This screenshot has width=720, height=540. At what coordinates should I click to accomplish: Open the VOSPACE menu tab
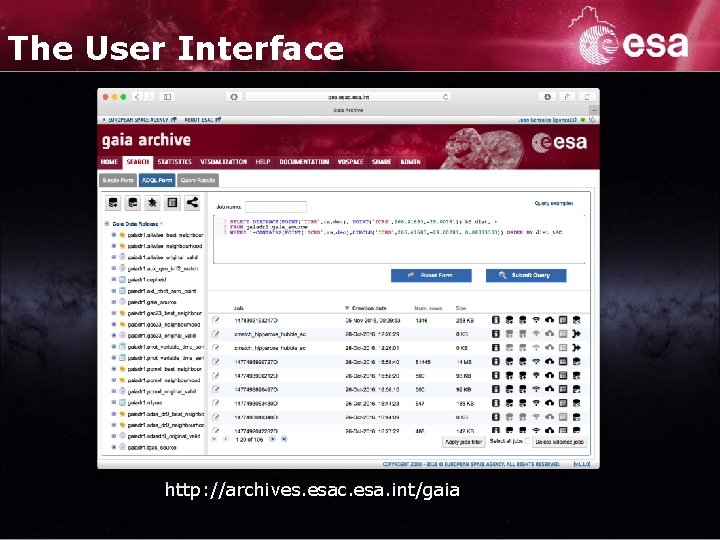[x=350, y=162]
